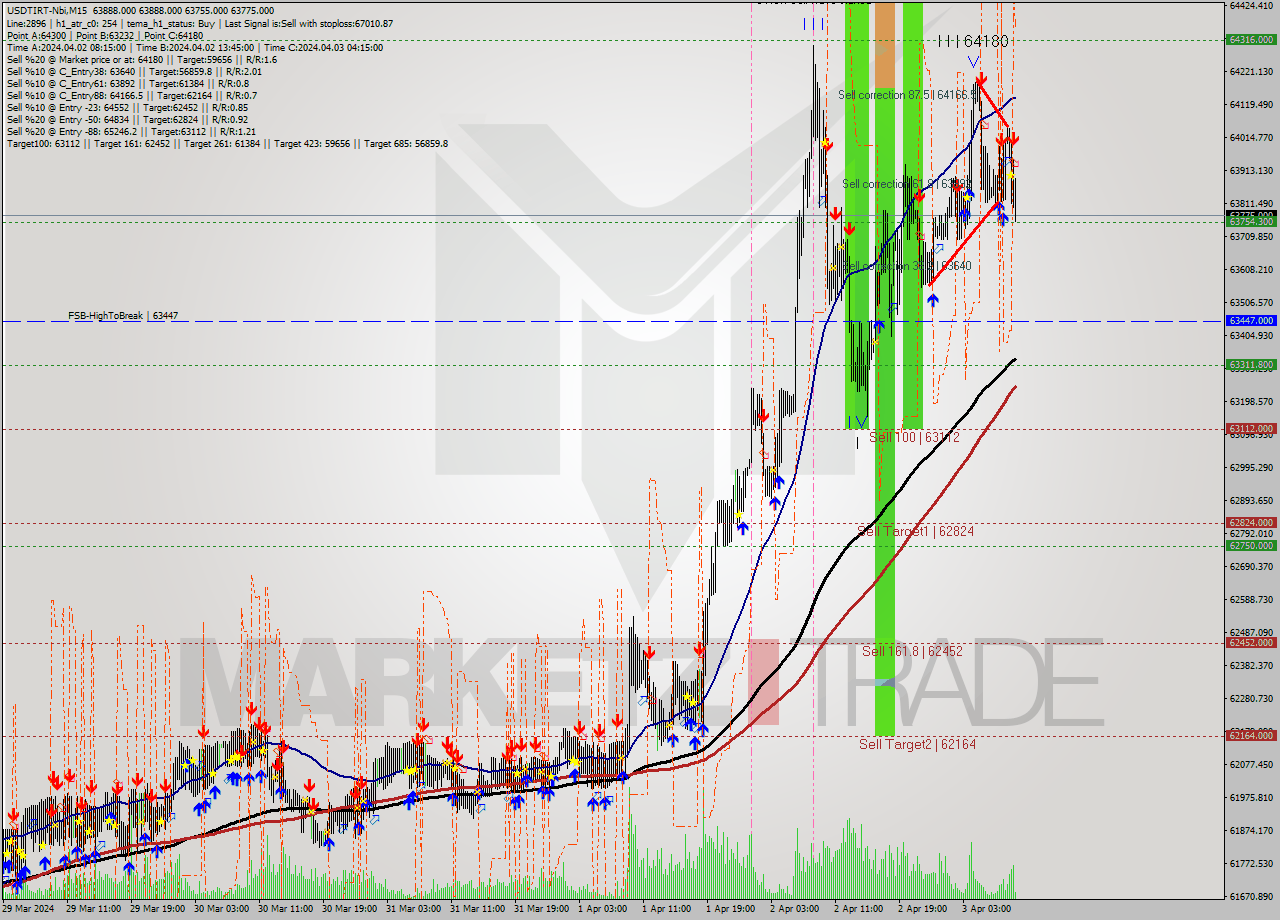The image size is (1280, 920).
Task: Click the 61670.890 price axis value
Action: point(1251,896)
